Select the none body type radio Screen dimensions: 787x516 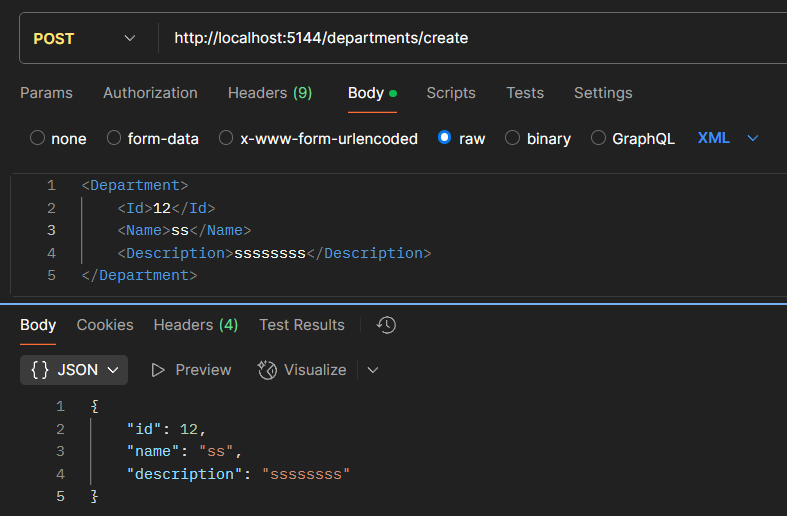click(x=38, y=138)
